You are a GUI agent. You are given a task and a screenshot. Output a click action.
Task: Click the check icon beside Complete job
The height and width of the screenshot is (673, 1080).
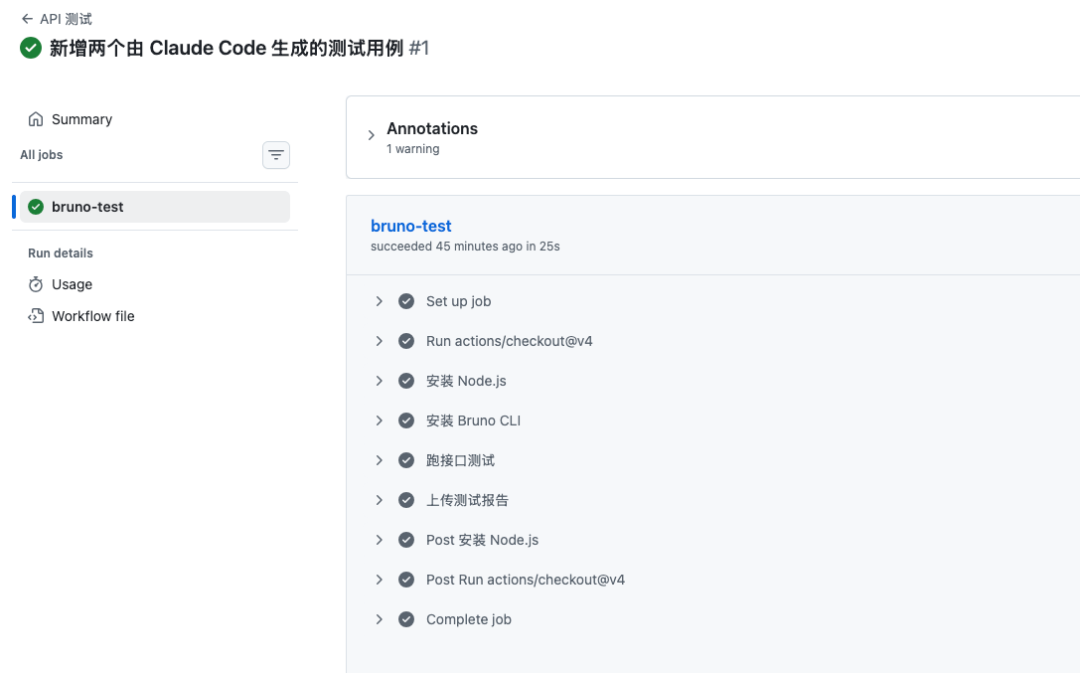tap(406, 619)
